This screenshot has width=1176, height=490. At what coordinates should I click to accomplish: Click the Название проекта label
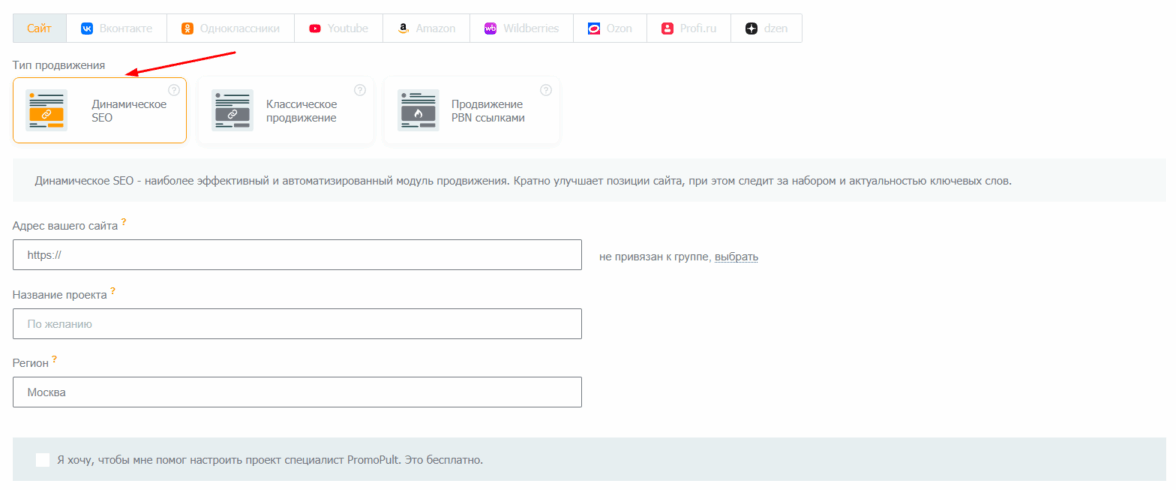pyautogui.click(x=60, y=295)
